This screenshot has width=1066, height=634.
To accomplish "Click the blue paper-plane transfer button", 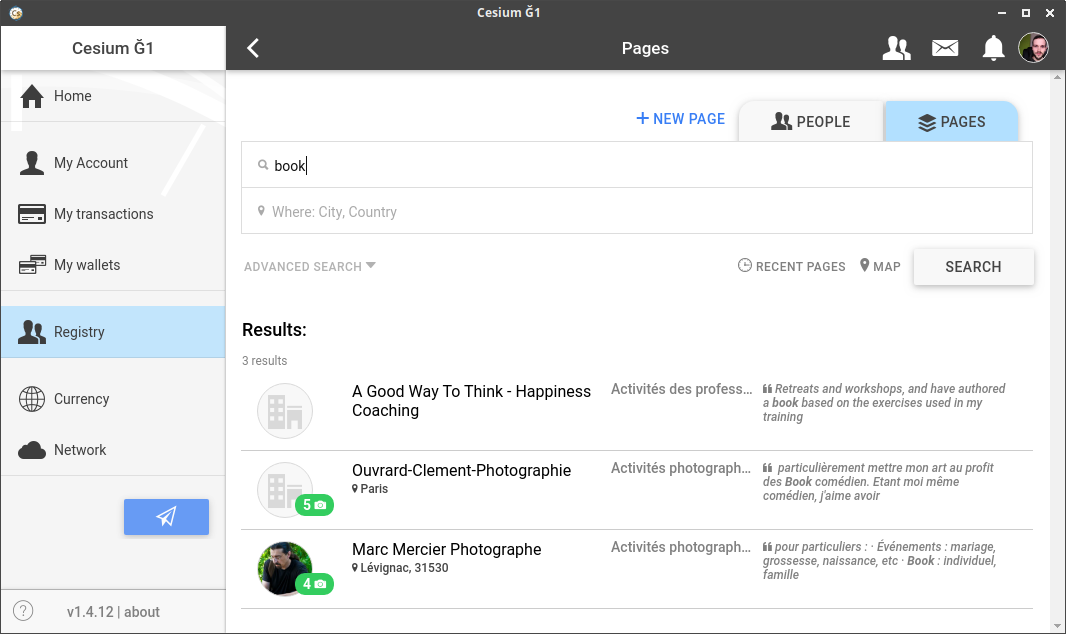I will pyautogui.click(x=167, y=517).
